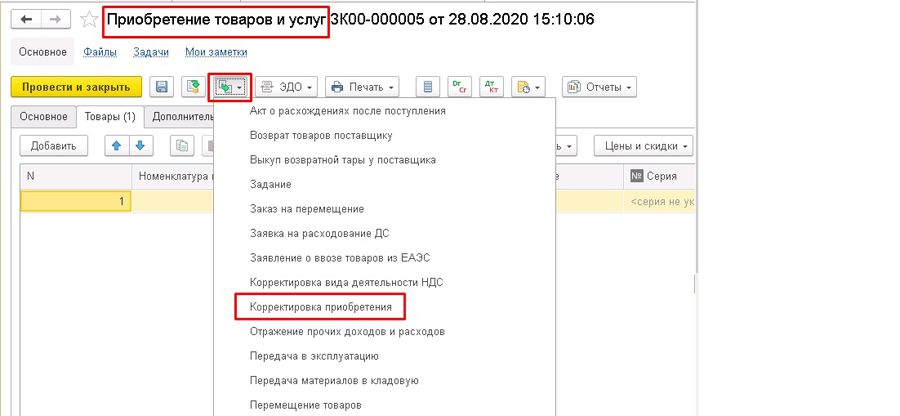Move row down with blue arrow
Screen dimensions: 900x416
141,146
